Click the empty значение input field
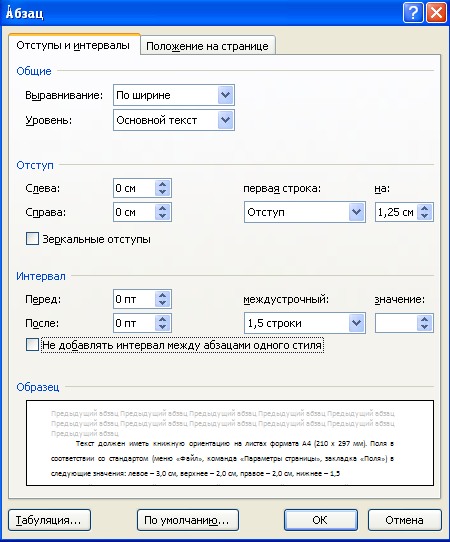The width and height of the screenshot is (450, 542). click(x=396, y=323)
